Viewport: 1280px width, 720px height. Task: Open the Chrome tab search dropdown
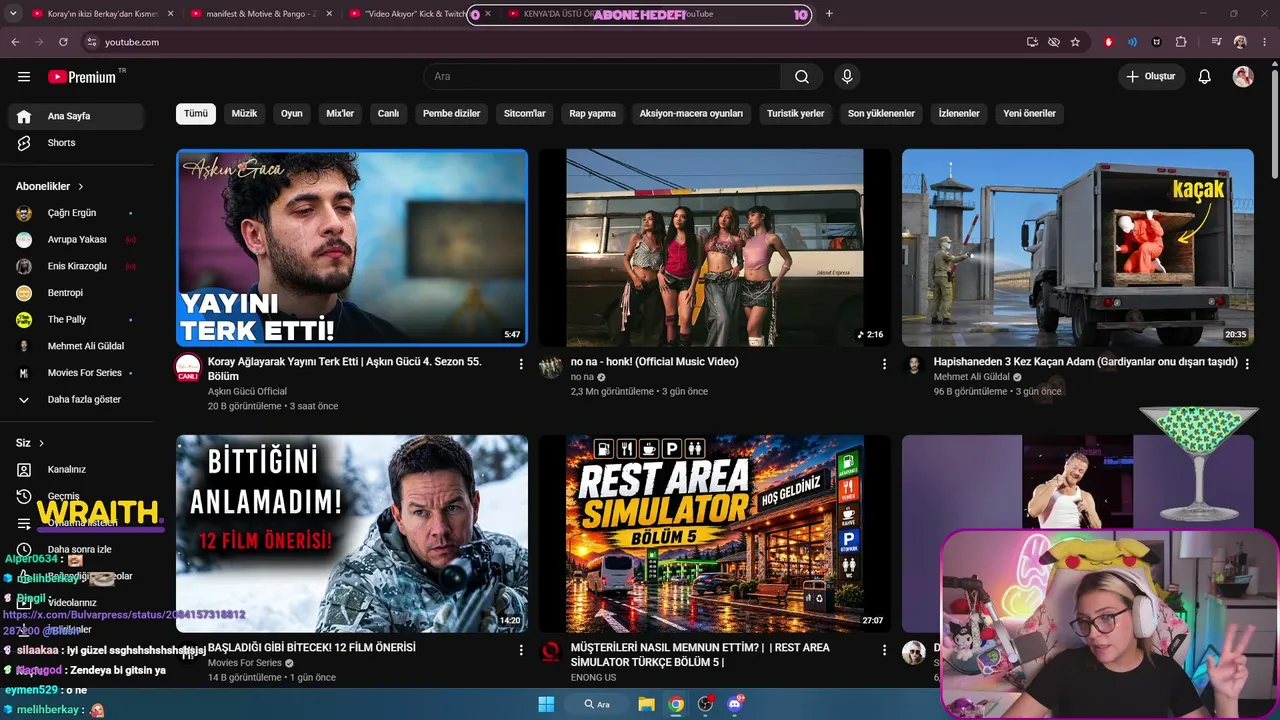tap(13, 14)
